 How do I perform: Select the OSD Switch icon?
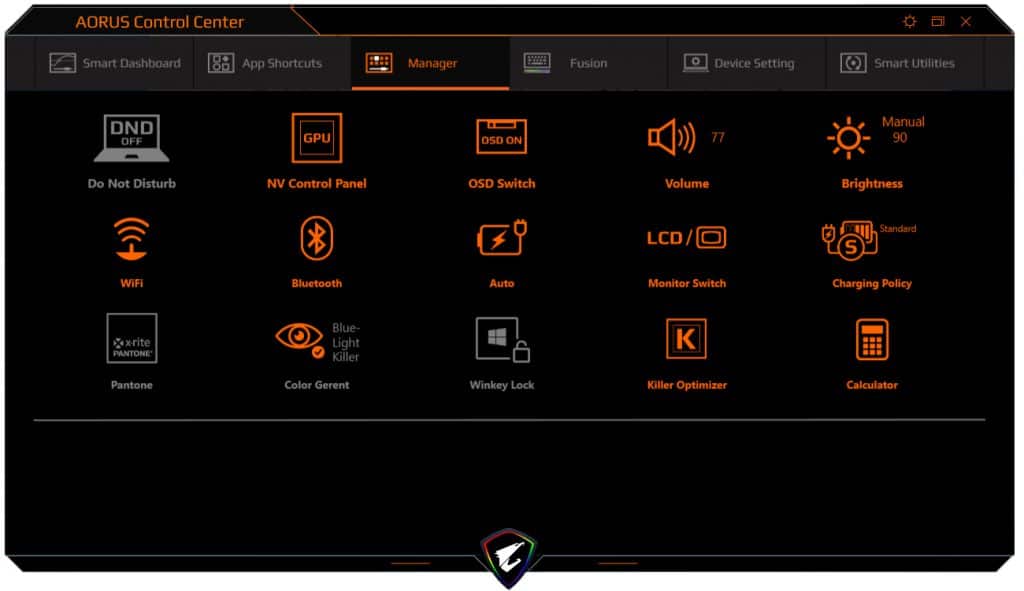click(501, 137)
